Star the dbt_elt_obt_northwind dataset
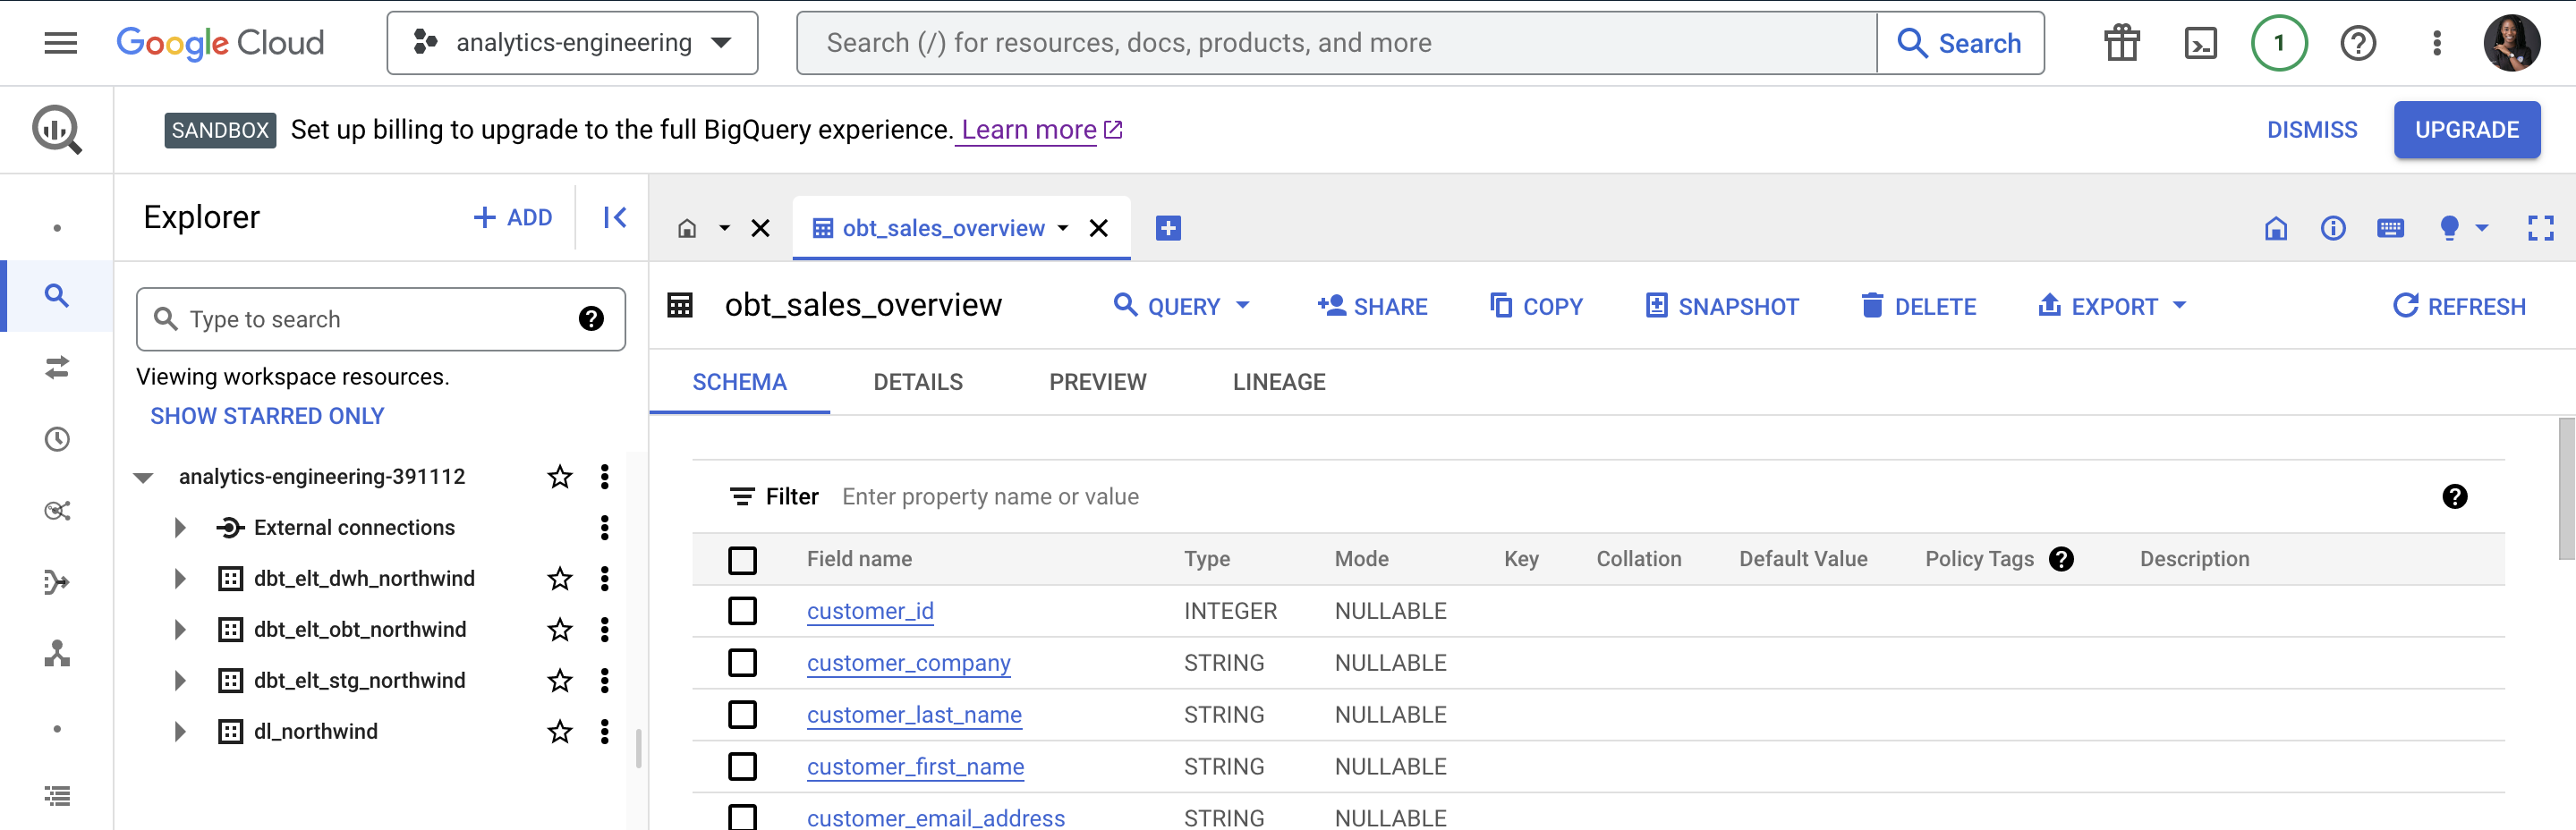Viewport: 2576px width, 830px height. (560, 629)
